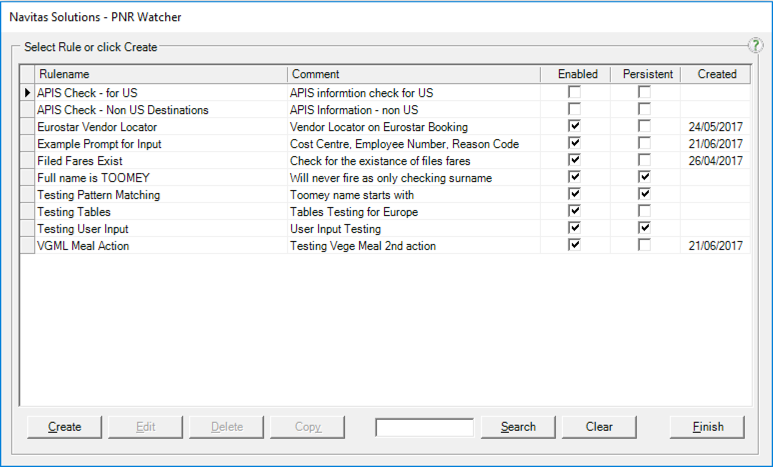This screenshot has width=773, height=467.
Task: Sort by the Rulename column header
Action: 161,74
